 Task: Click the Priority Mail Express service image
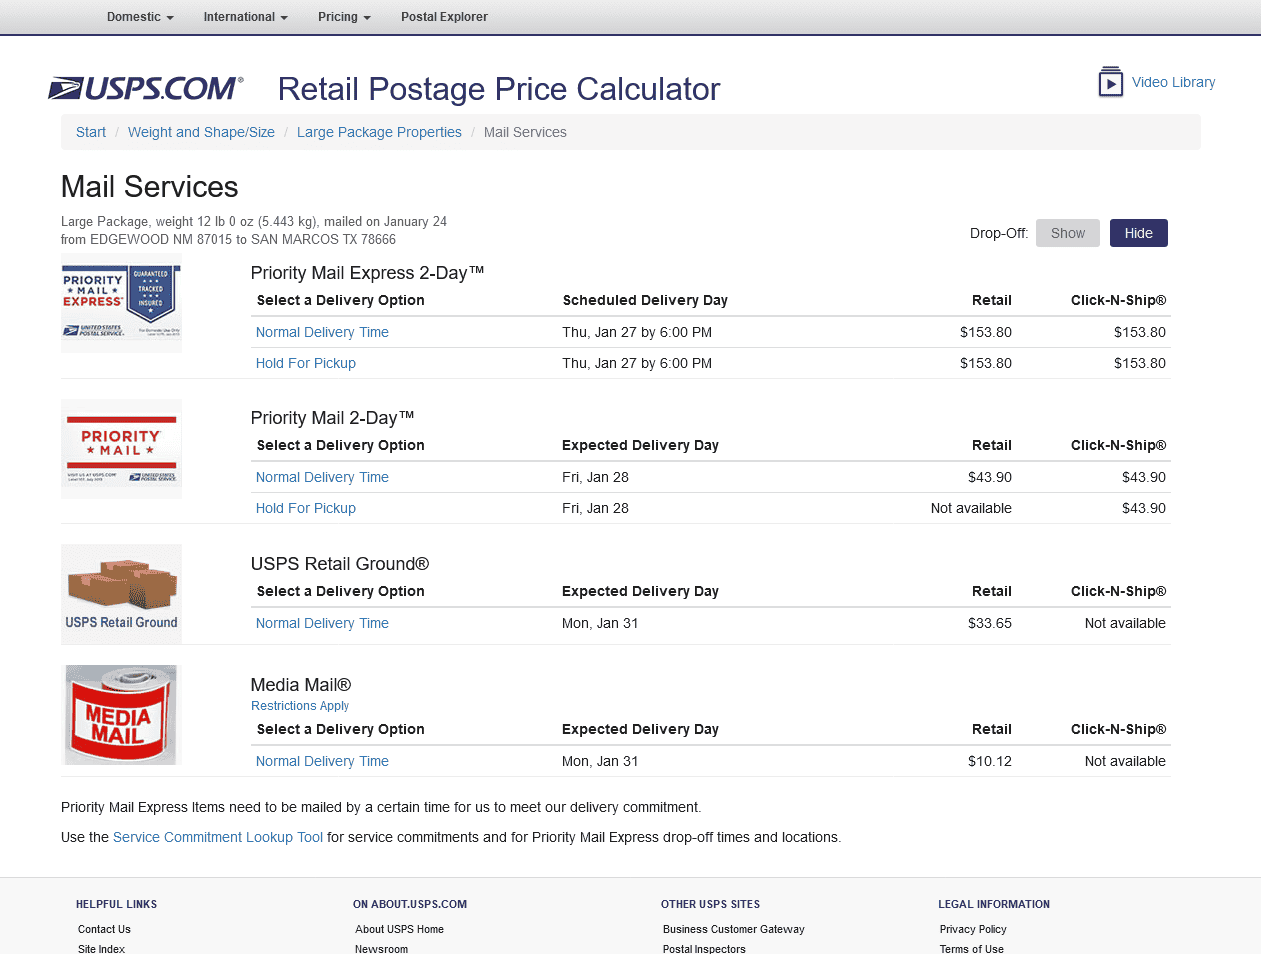(x=121, y=303)
